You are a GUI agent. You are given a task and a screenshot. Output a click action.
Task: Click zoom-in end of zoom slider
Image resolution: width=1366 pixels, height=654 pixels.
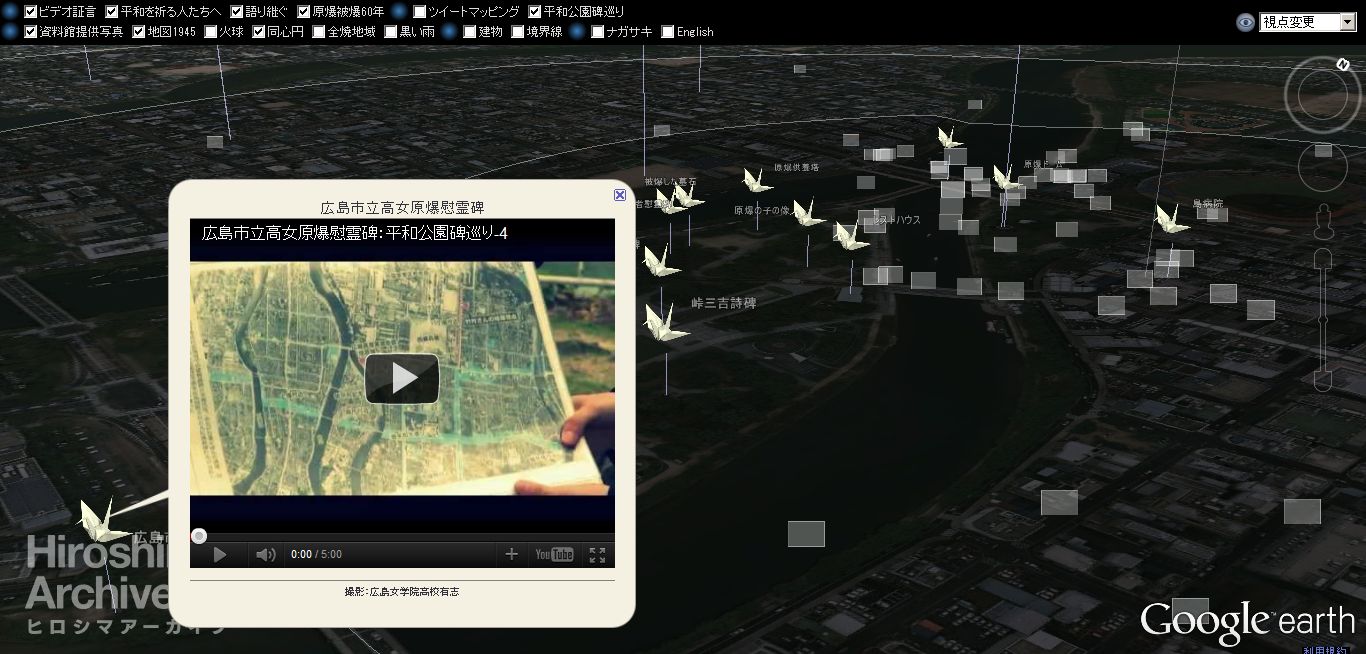point(1323,260)
